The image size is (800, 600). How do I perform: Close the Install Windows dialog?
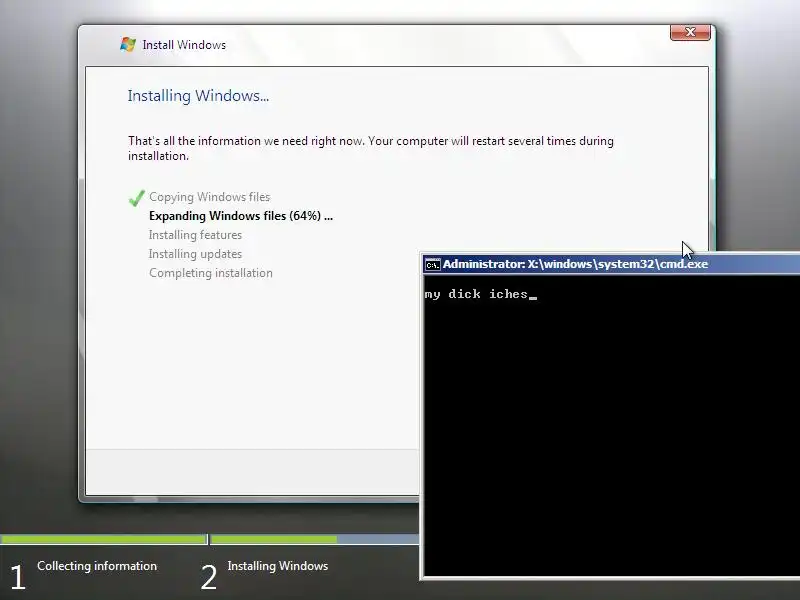pyautogui.click(x=690, y=32)
